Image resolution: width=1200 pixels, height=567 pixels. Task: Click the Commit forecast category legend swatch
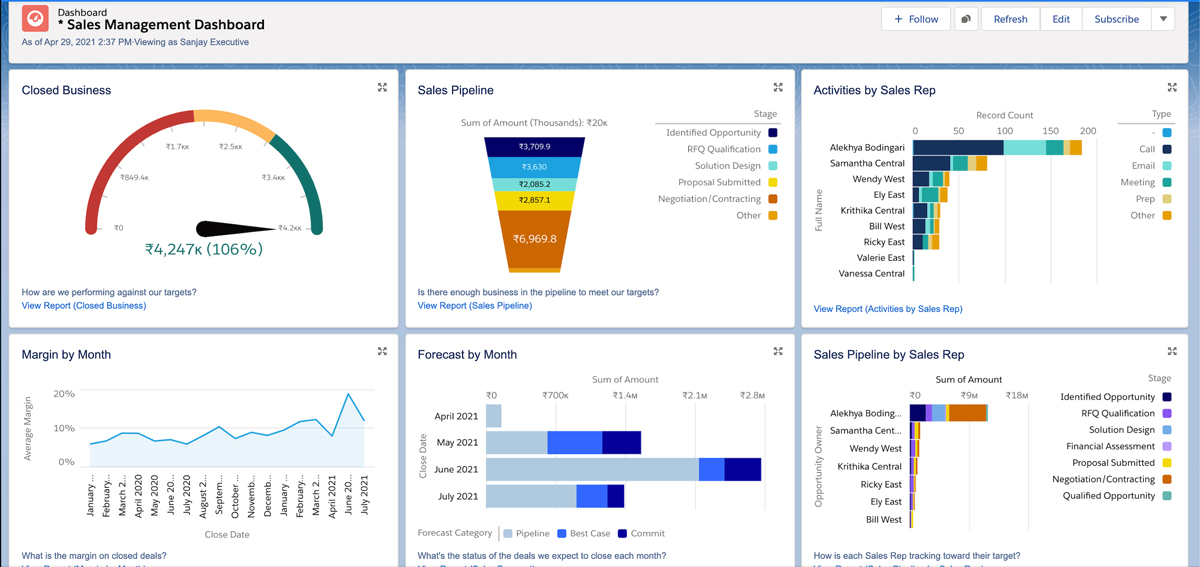pyautogui.click(x=622, y=534)
